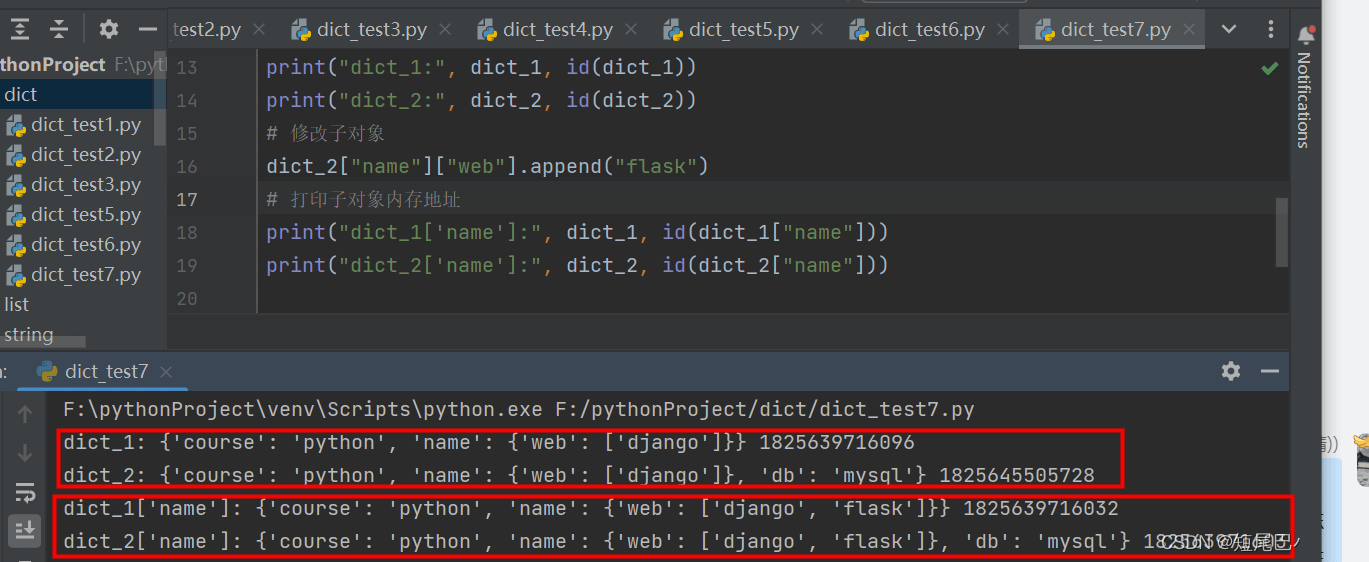Minimize the Run tool window

(x=1270, y=371)
